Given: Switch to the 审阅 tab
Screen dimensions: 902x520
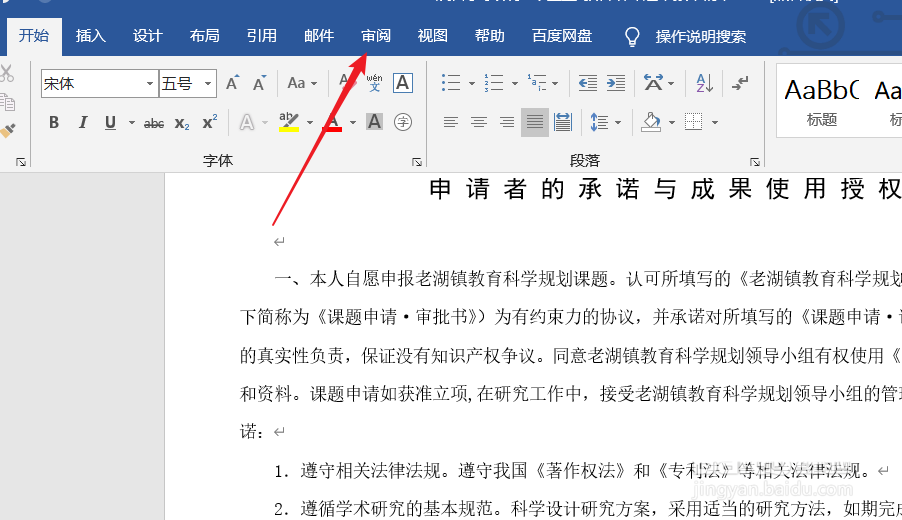Looking at the screenshot, I should pyautogui.click(x=376, y=36).
